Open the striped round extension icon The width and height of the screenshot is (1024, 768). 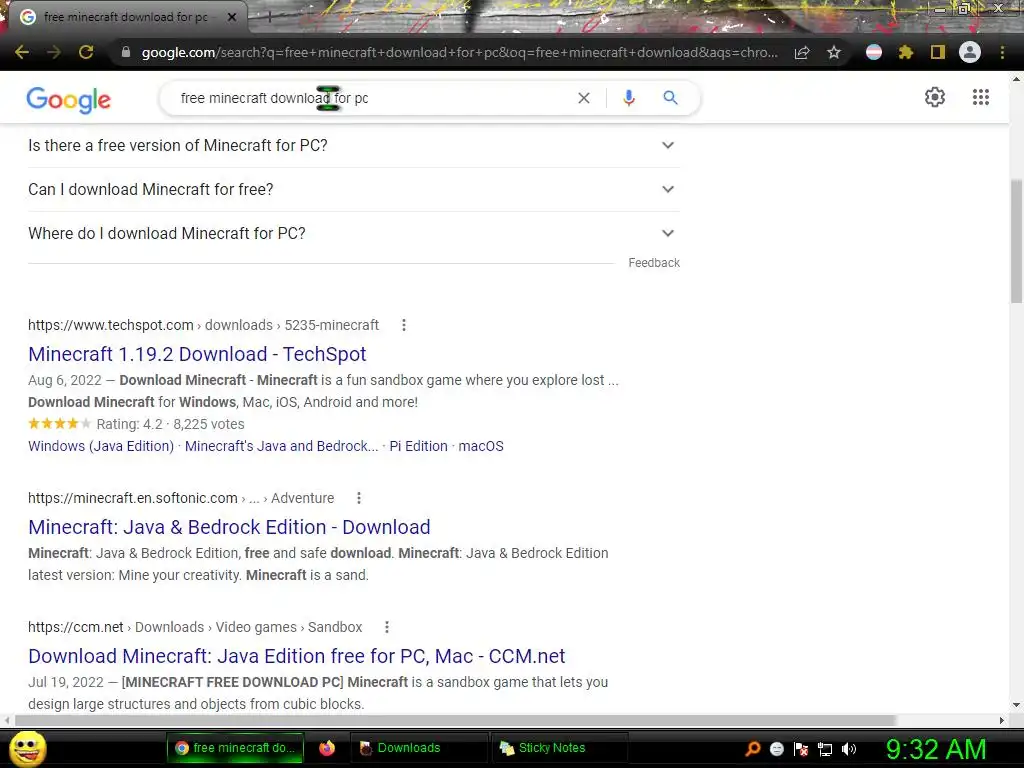874,52
